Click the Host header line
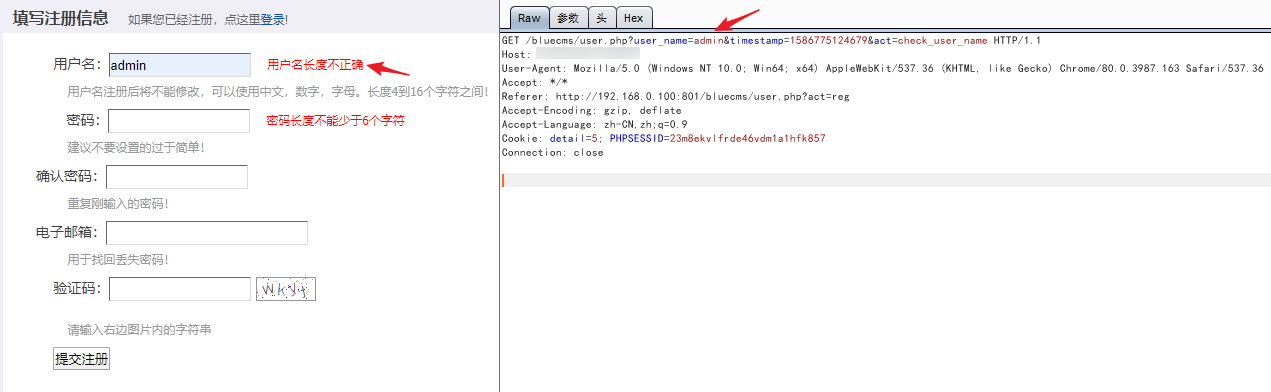Image resolution: width=1271 pixels, height=392 pixels. [x=570, y=54]
